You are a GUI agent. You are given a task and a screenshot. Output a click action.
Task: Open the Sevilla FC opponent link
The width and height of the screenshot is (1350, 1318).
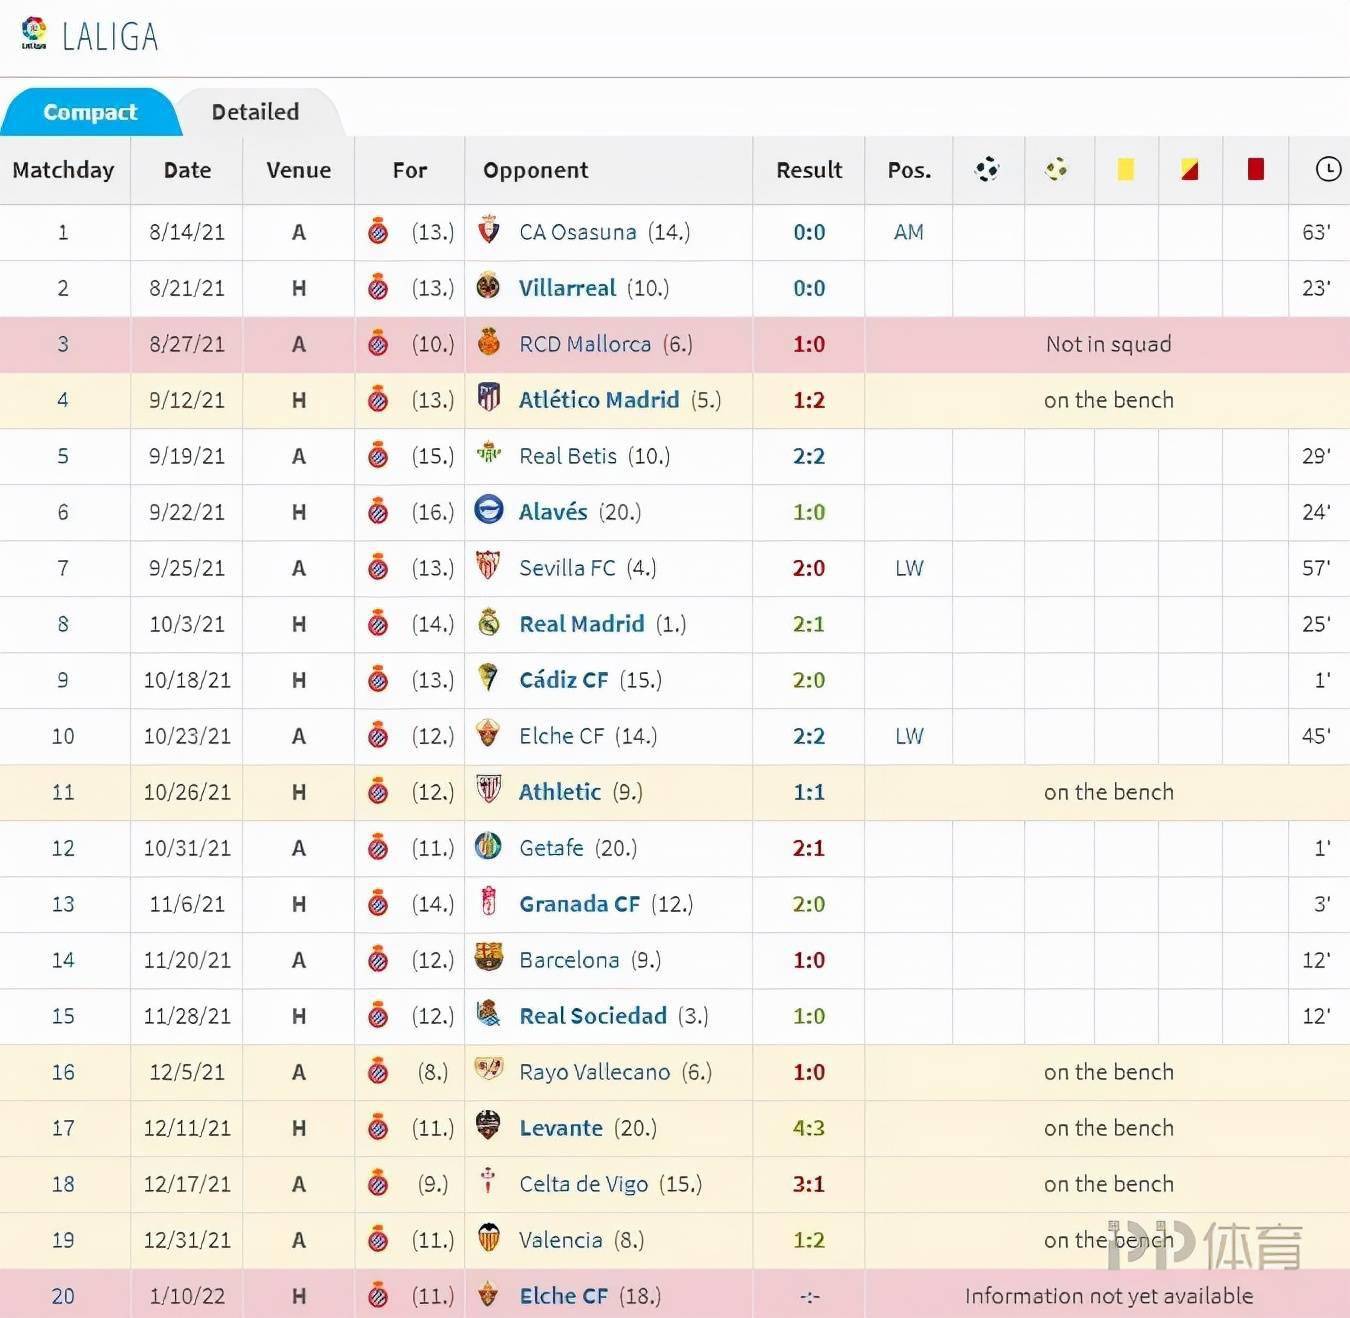point(567,568)
